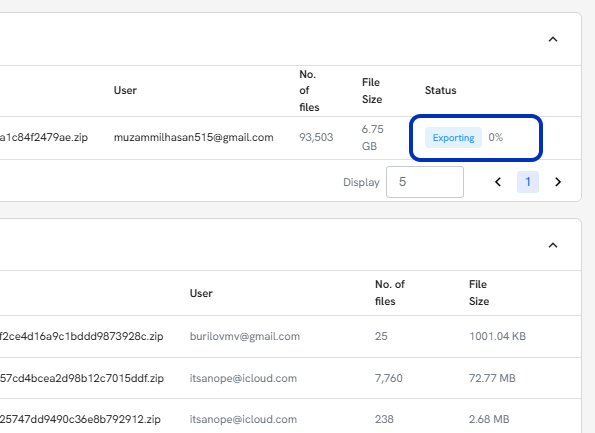Open the a1c84f2479ae.zip file entry
Image resolution: width=595 pixels, height=433 pixels.
[x=44, y=137]
